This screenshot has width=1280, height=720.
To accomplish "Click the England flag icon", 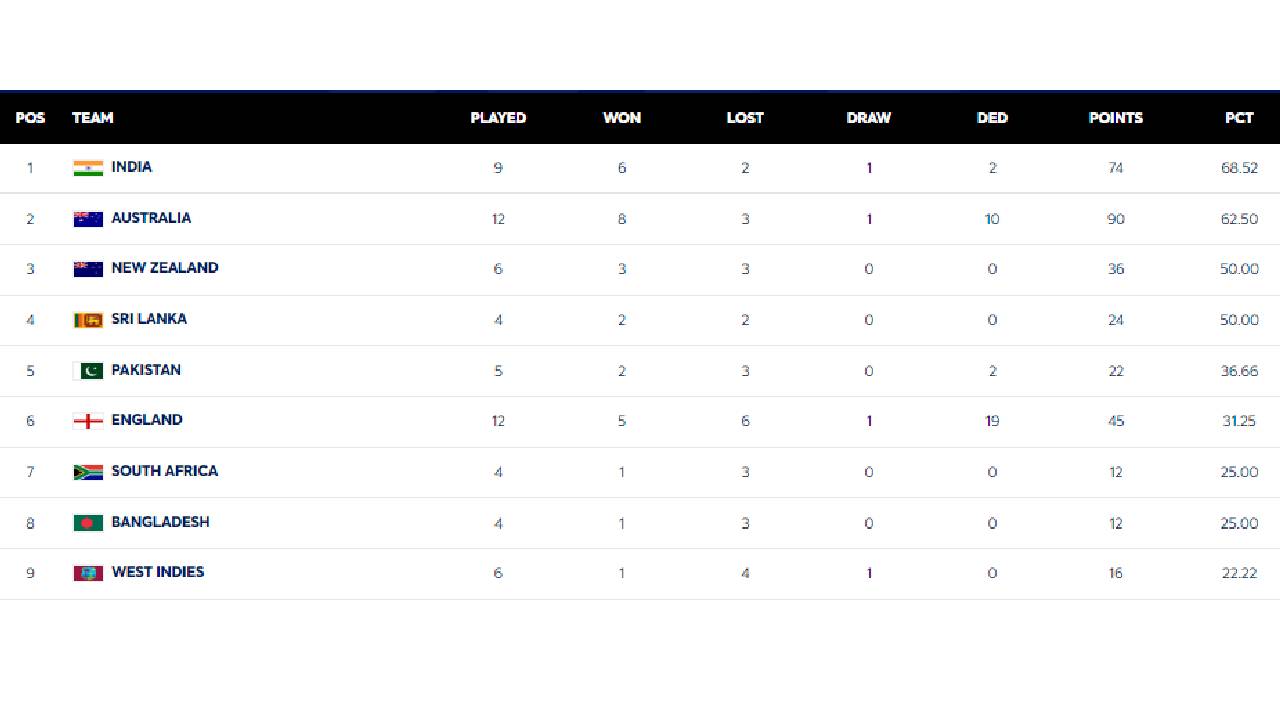I will pyautogui.click(x=88, y=421).
